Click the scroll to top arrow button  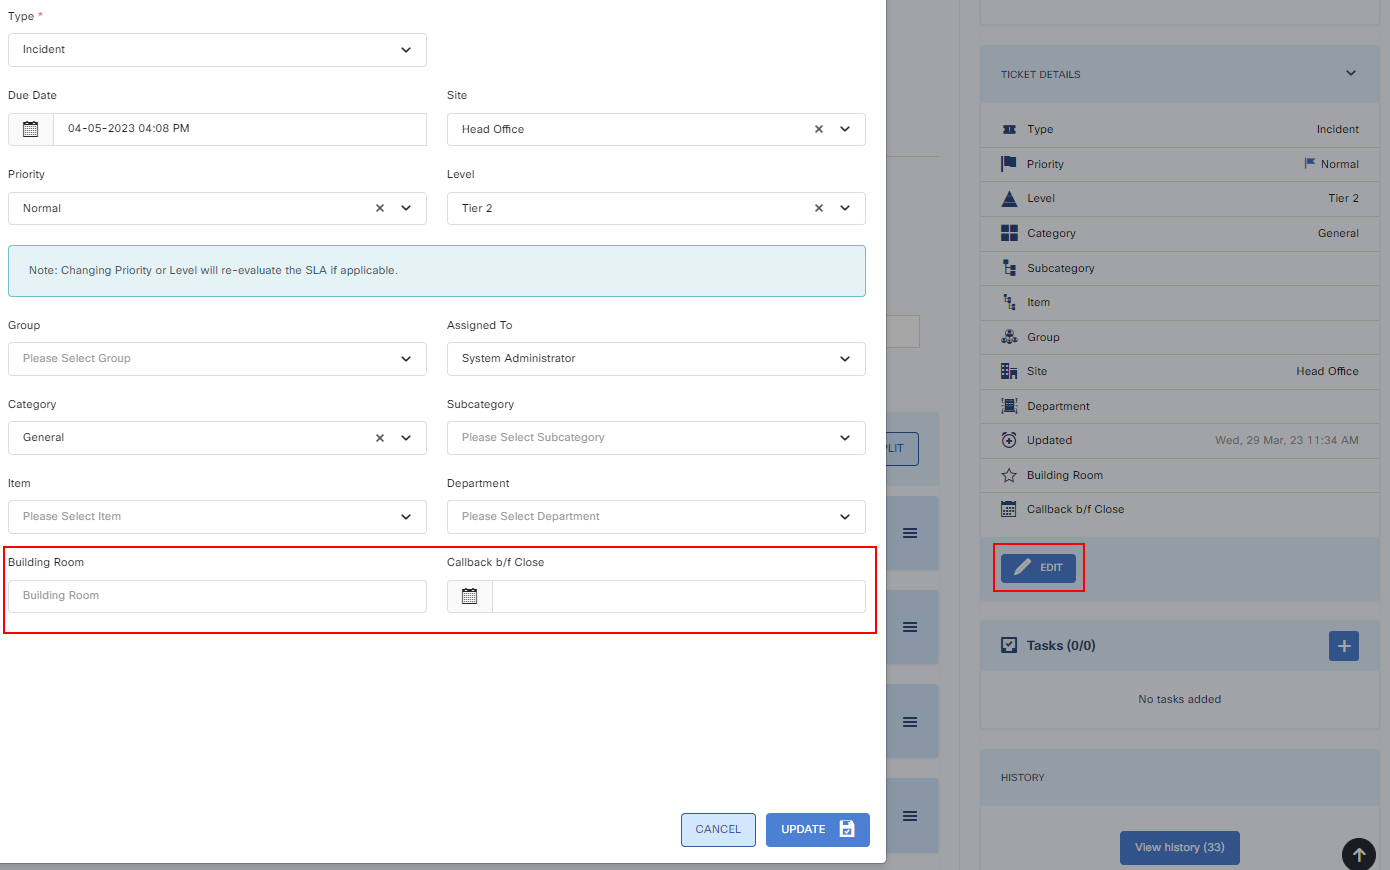[x=1358, y=854]
